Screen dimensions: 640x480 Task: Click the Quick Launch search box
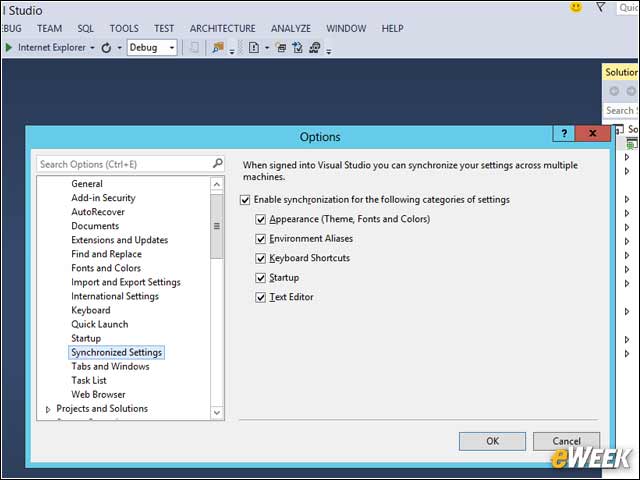[x=628, y=8]
